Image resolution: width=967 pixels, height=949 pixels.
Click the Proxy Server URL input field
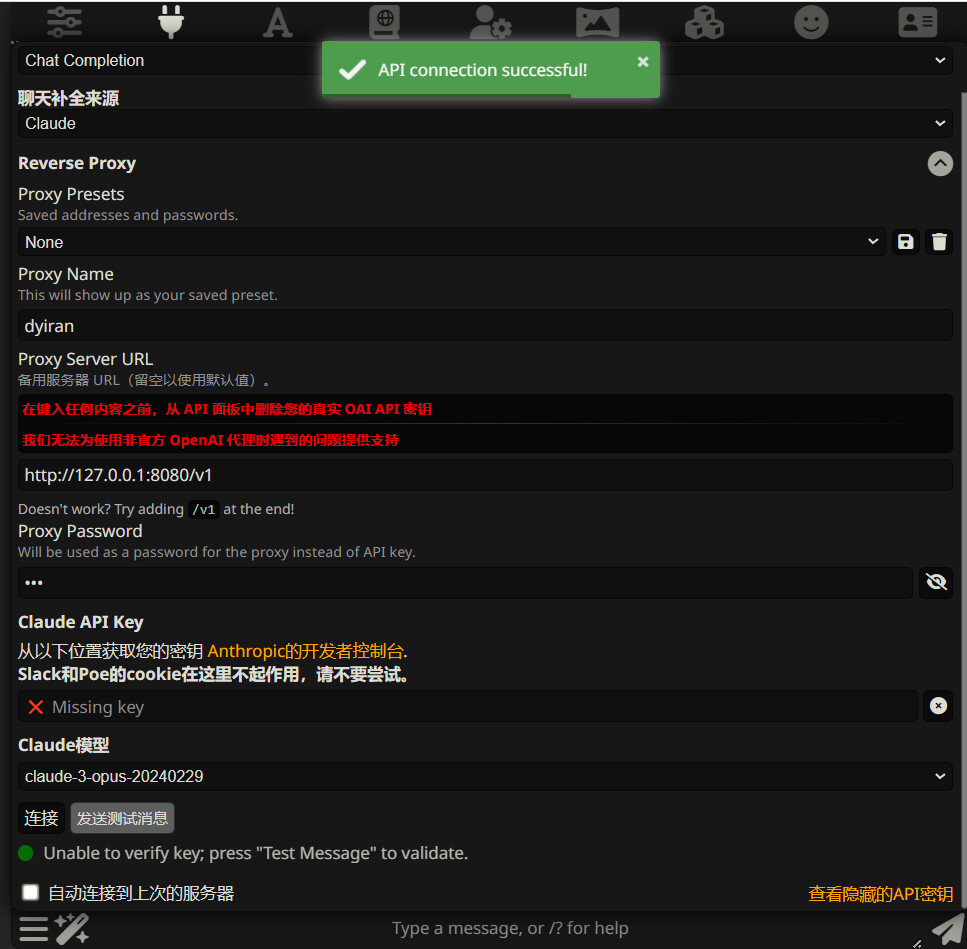(x=485, y=475)
